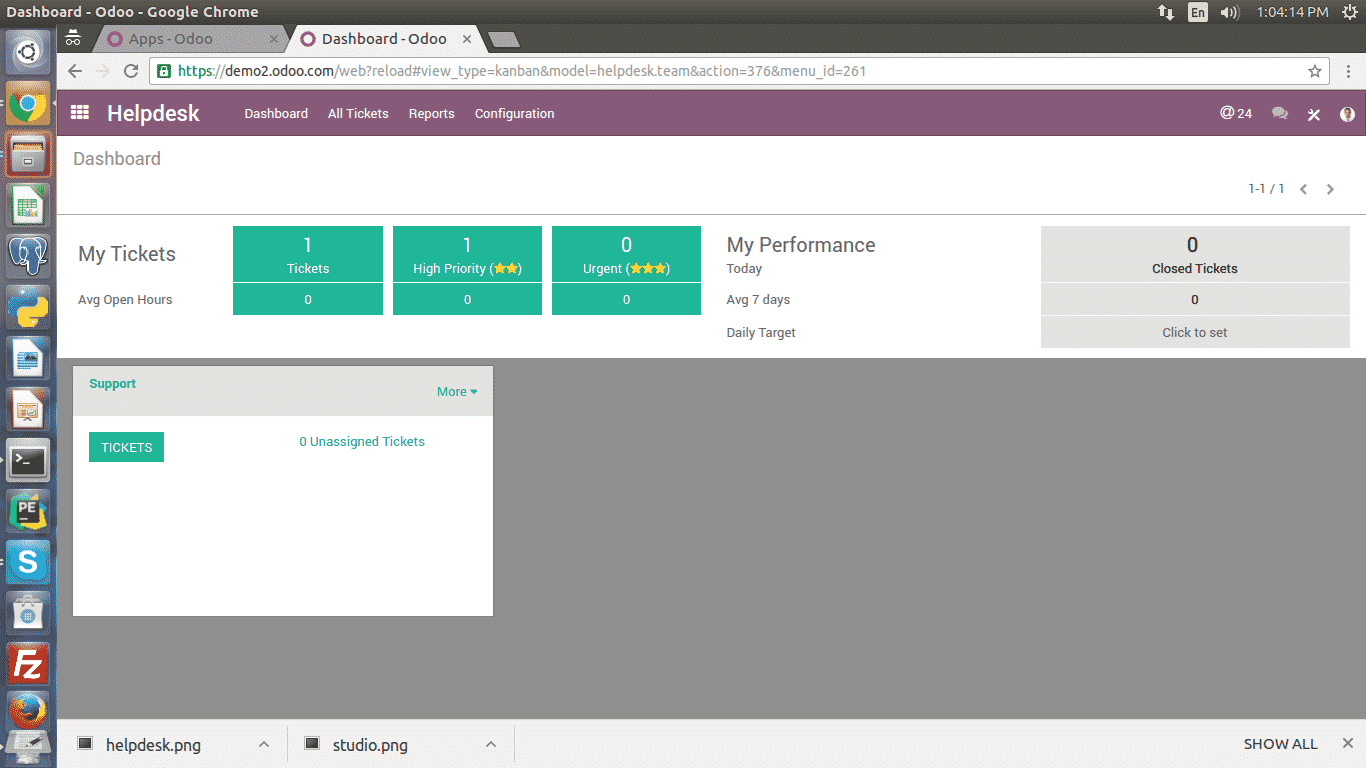The height and width of the screenshot is (768, 1366).
Task: Go to previous page of records
Action: (1304, 189)
